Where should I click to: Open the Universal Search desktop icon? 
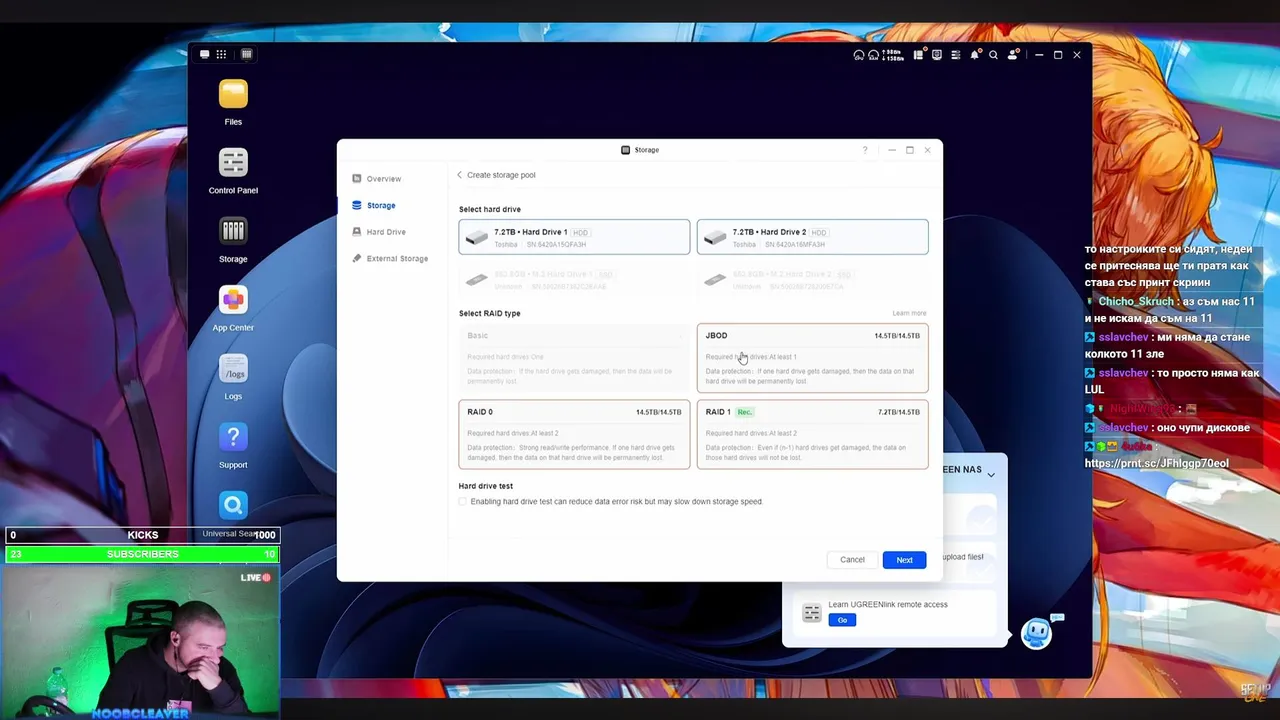pyautogui.click(x=233, y=505)
